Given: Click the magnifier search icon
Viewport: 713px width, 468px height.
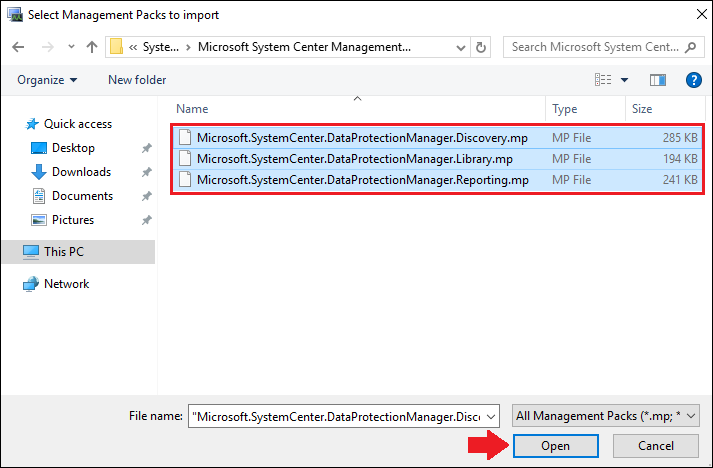Looking at the screenshot, I should [x=690, y=47].
